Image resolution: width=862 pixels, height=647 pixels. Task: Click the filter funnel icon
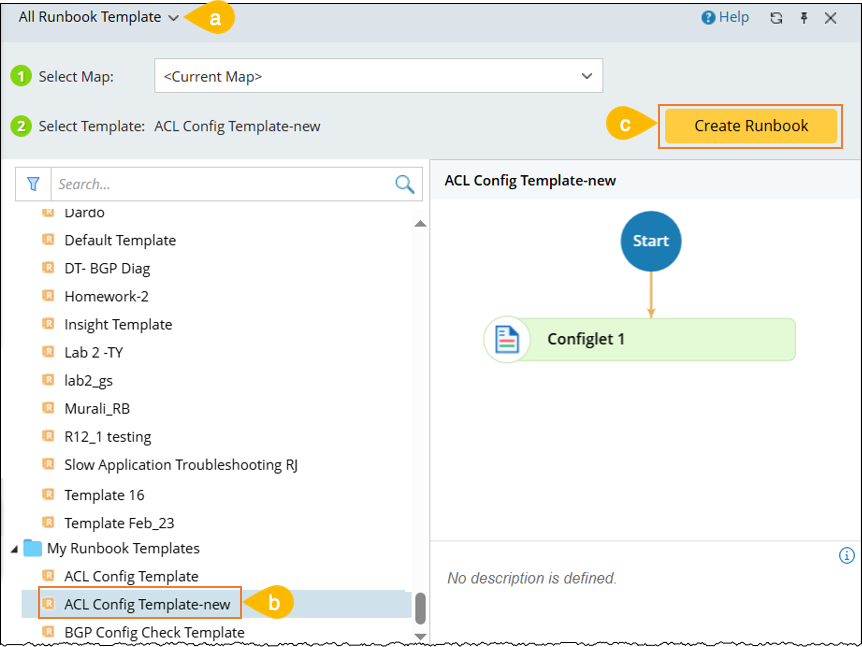(x=33, y=184)
